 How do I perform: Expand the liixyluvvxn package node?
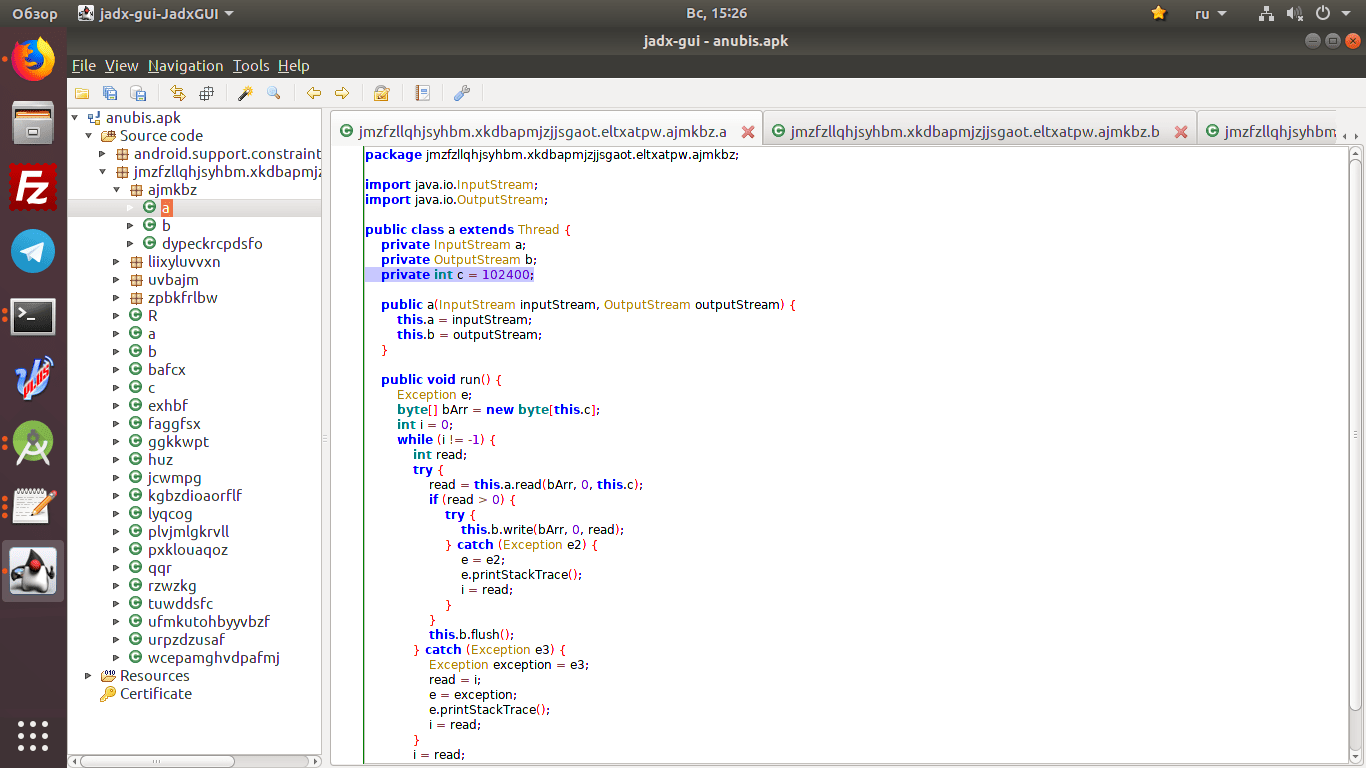(x=117, y=262)
